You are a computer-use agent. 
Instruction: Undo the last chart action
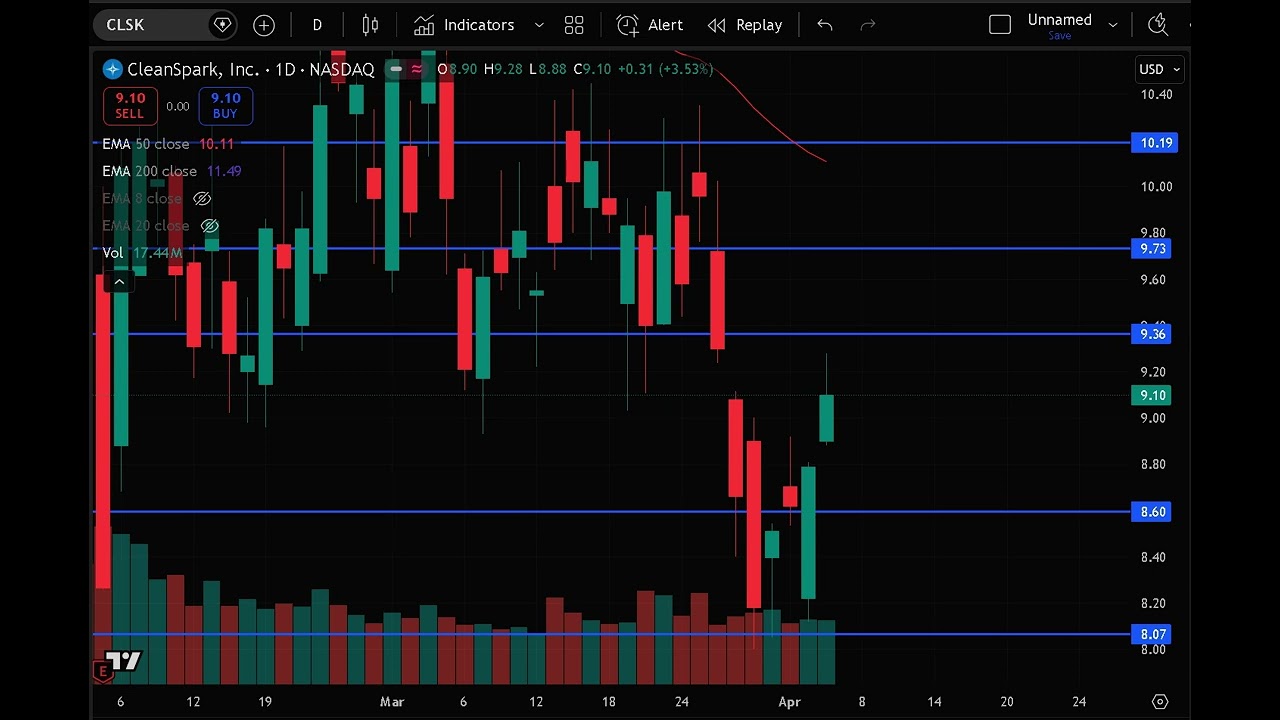(x=824, y=25)
